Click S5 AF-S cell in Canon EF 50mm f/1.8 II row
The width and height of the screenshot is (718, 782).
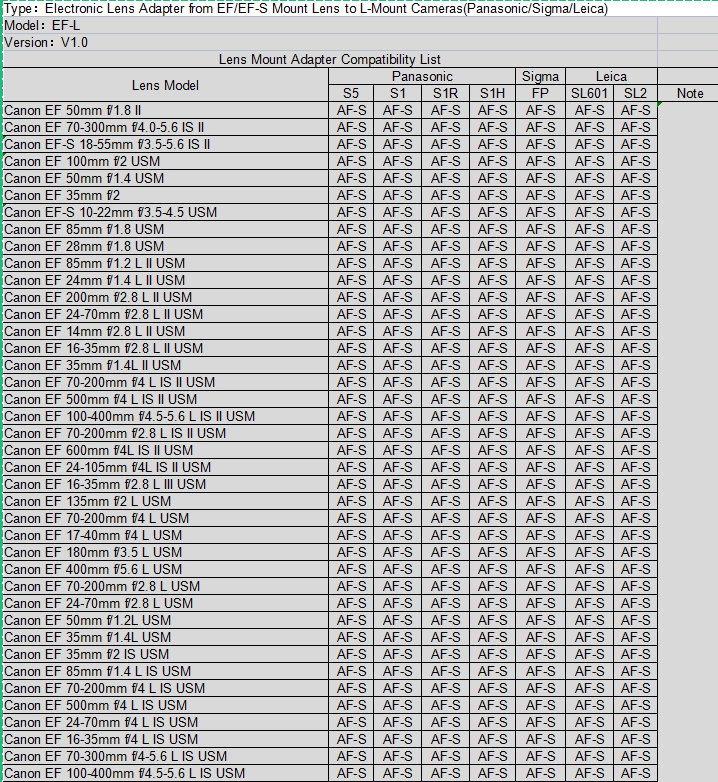[x=351, y=110]
